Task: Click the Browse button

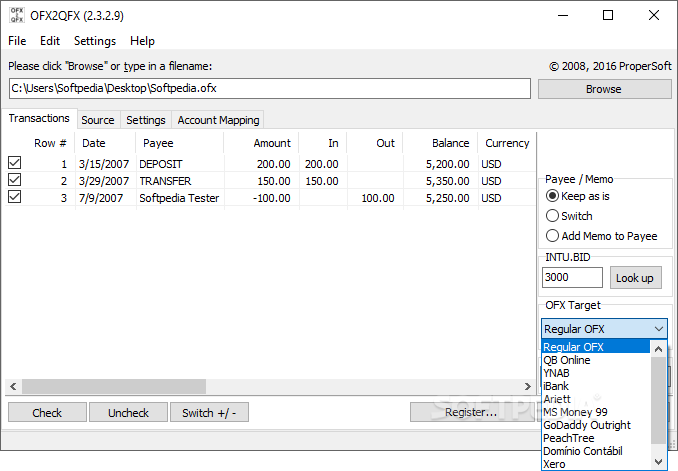Action: [604, 89]
